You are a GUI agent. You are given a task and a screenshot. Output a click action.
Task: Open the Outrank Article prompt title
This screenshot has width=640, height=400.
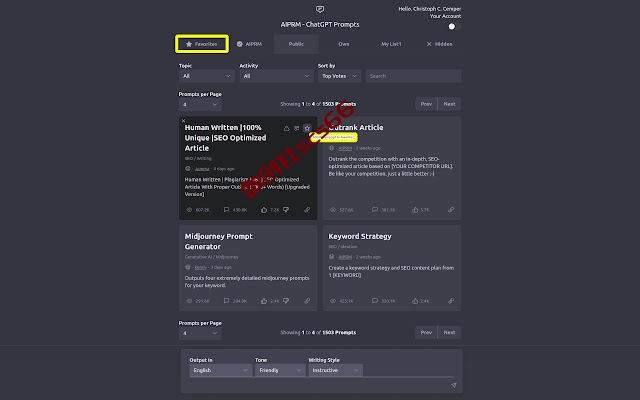pyautogui.click(x=356, y=127)
